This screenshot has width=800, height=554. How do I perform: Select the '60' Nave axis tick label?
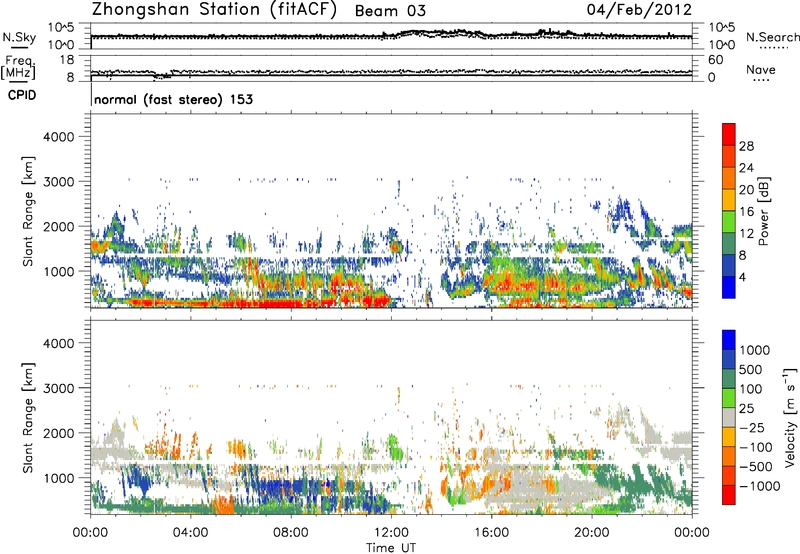pos(715,60)
